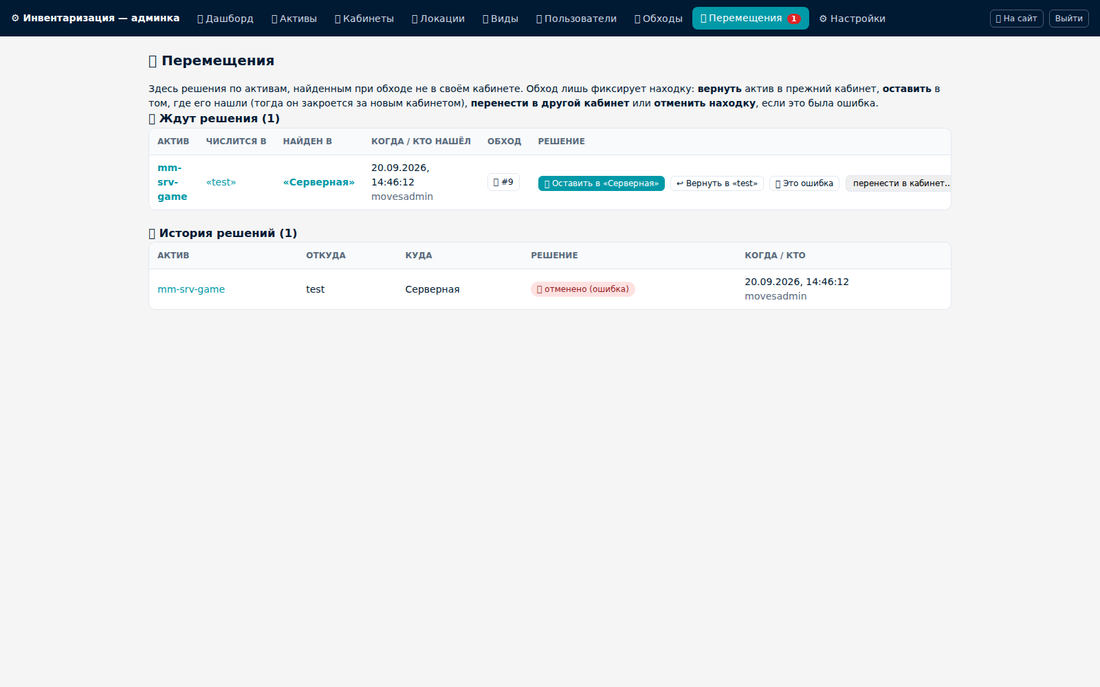The height and width of the screenshot is (687, 1100).
Task: Click movesadmin under pending row date
Action: click(402, 196)
